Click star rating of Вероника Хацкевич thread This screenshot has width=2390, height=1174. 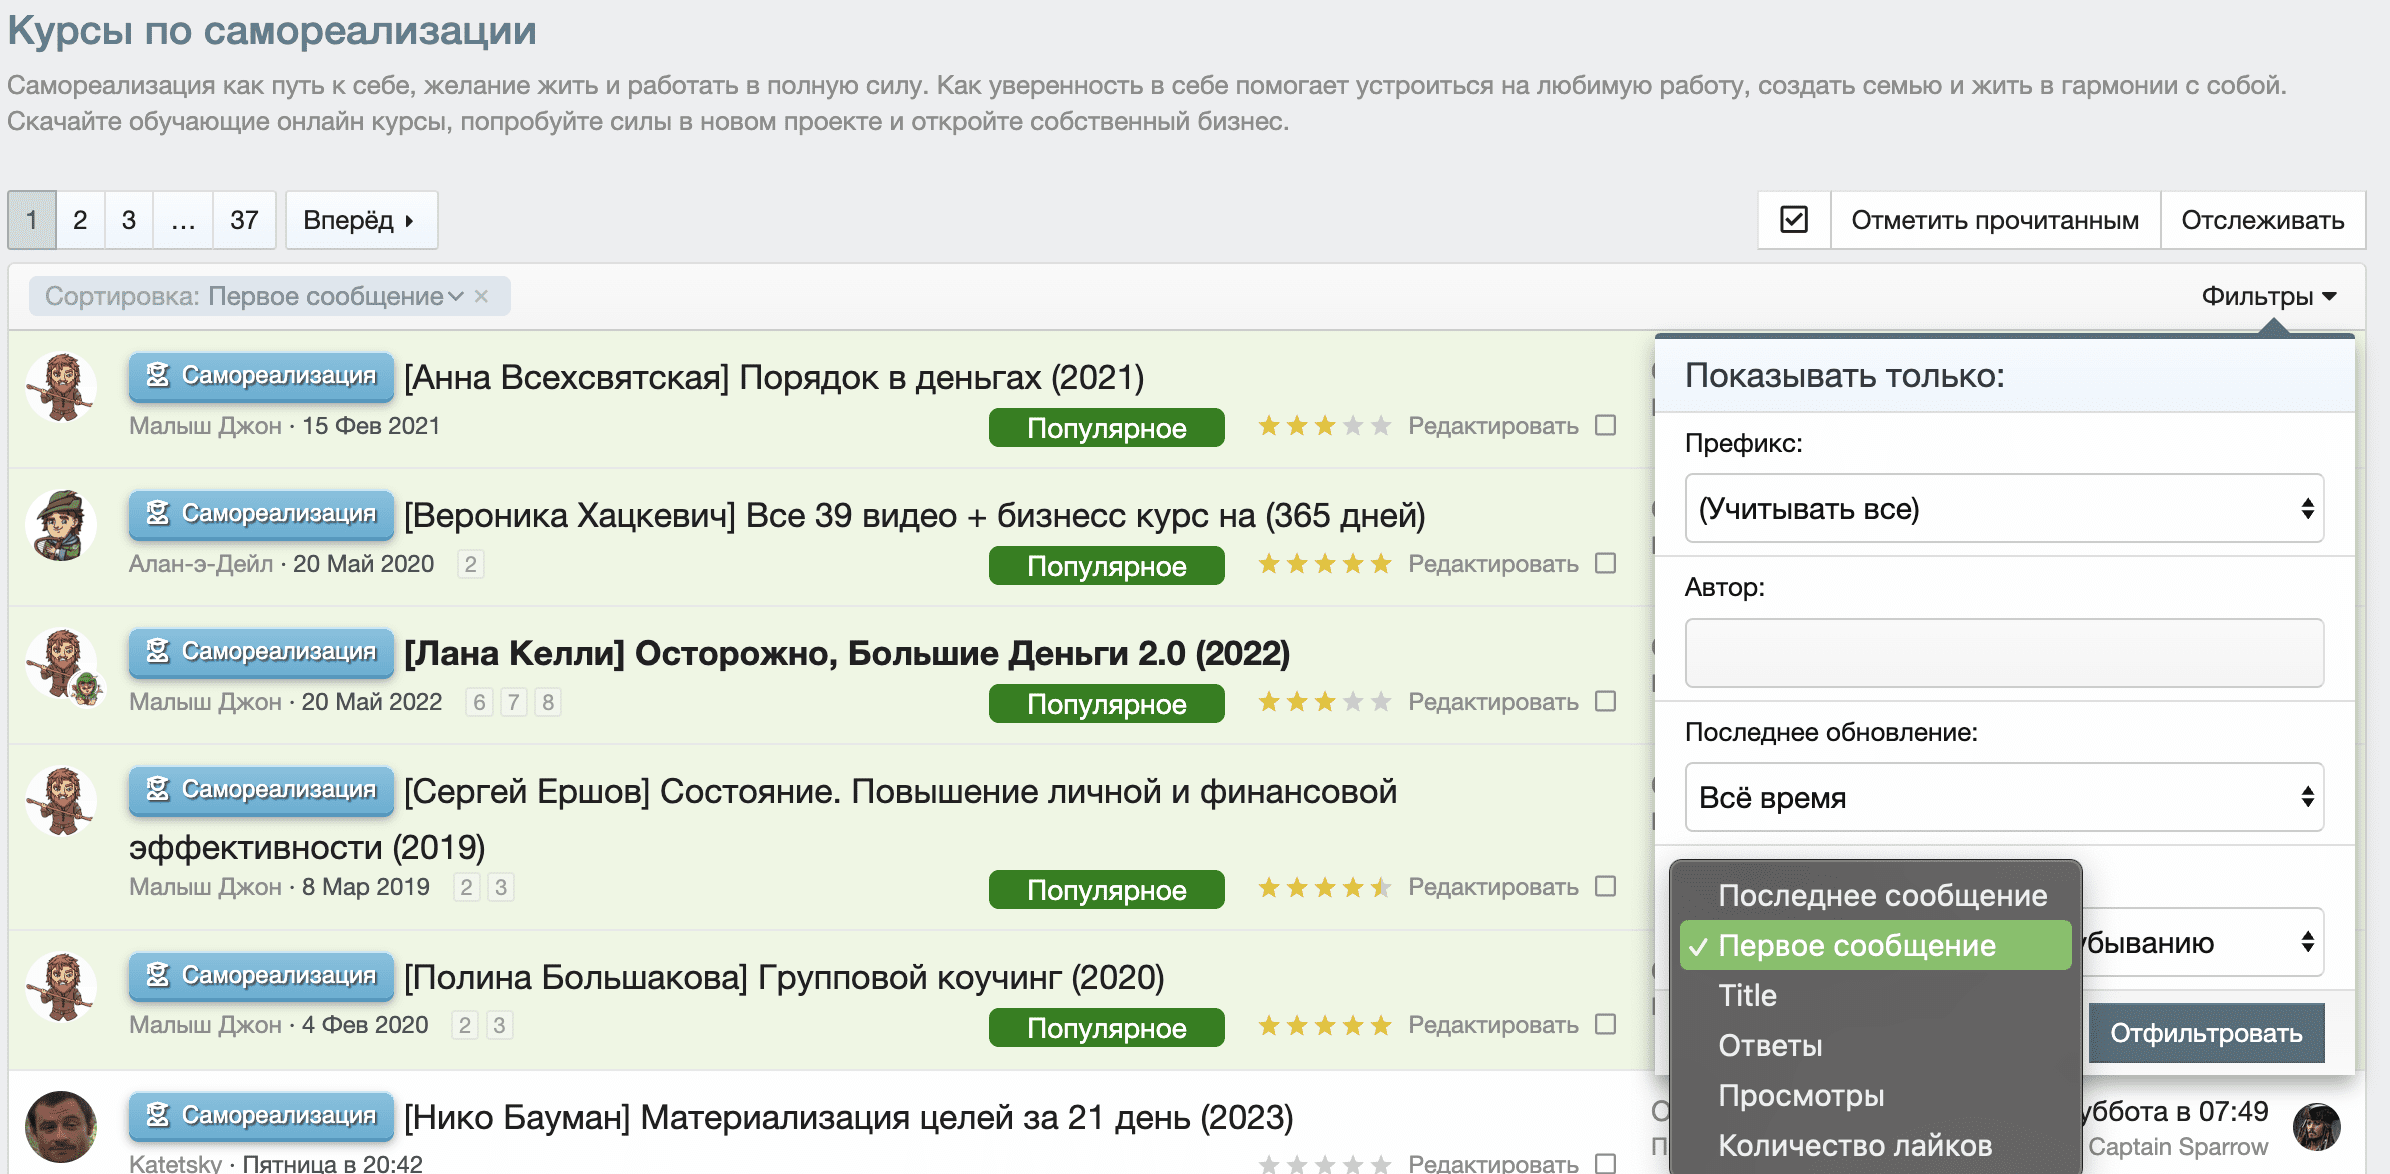(x=1324, y=564)
